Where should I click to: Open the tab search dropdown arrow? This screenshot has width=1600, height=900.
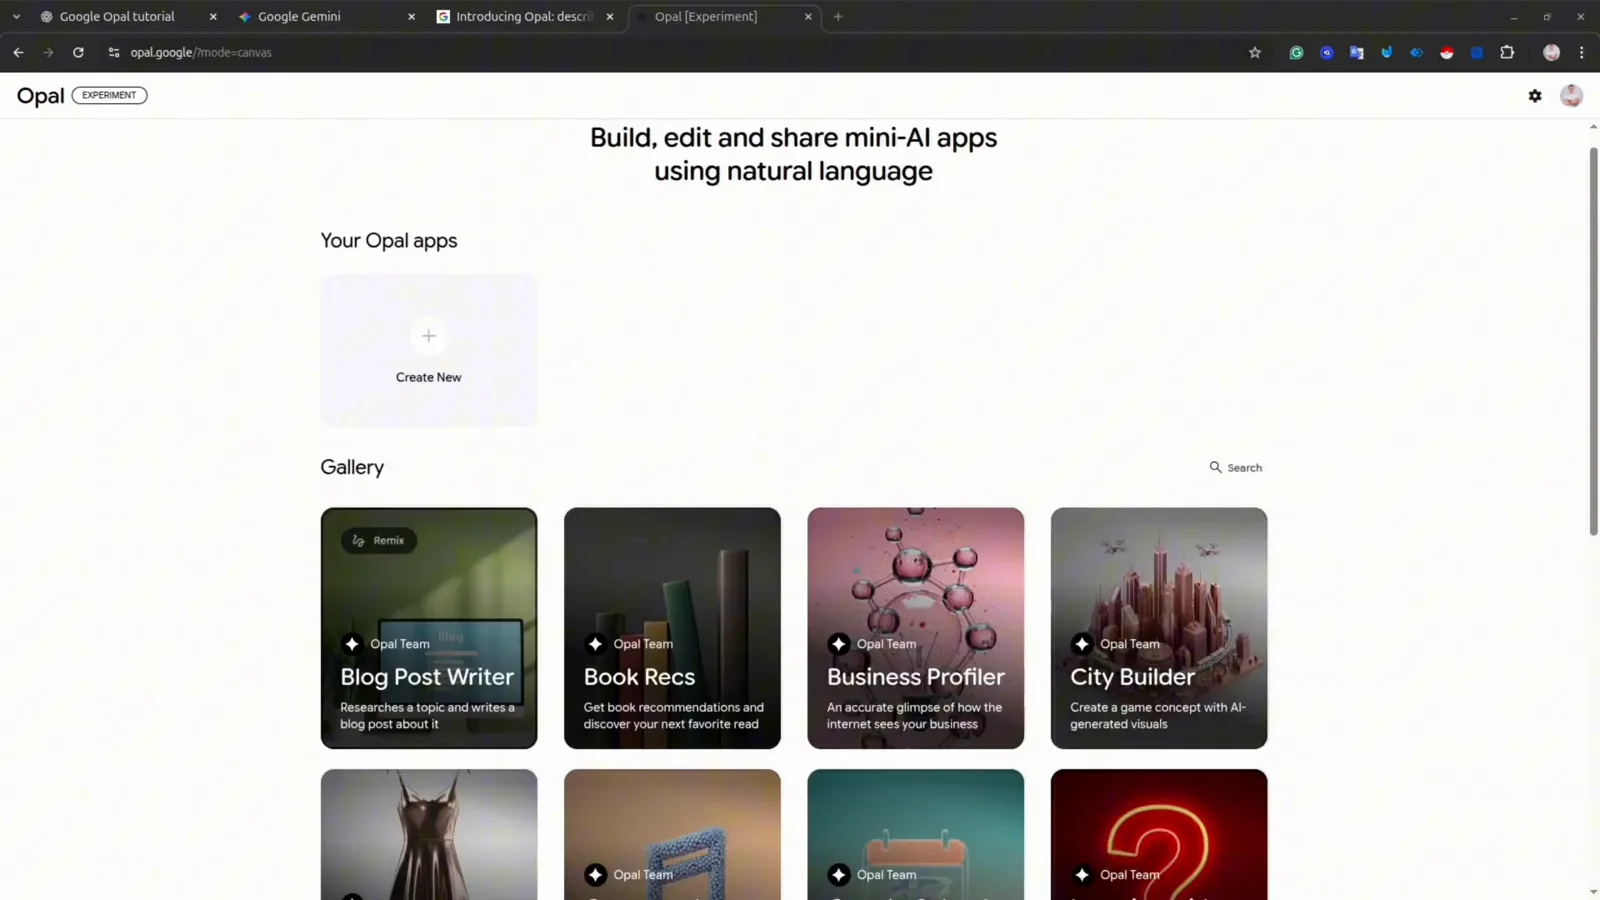[16, 17]
